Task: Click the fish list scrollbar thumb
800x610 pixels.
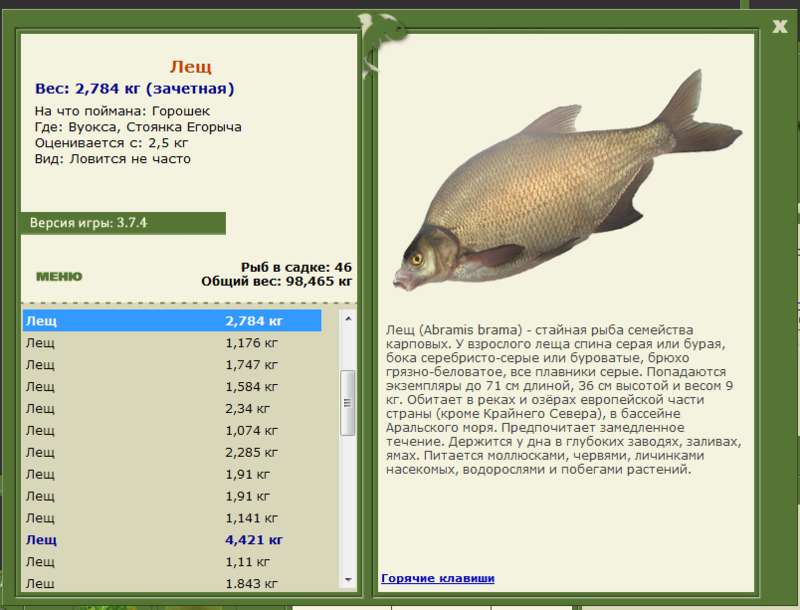Action: (348, 403)
